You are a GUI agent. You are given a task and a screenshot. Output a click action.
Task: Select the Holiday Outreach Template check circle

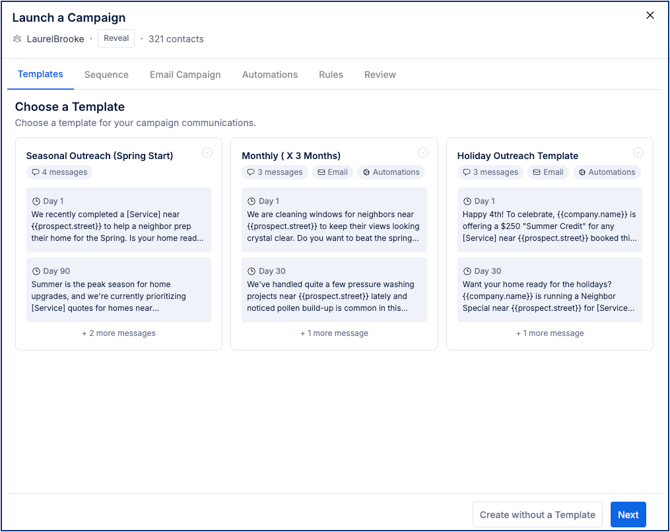(x=638, y=153)
